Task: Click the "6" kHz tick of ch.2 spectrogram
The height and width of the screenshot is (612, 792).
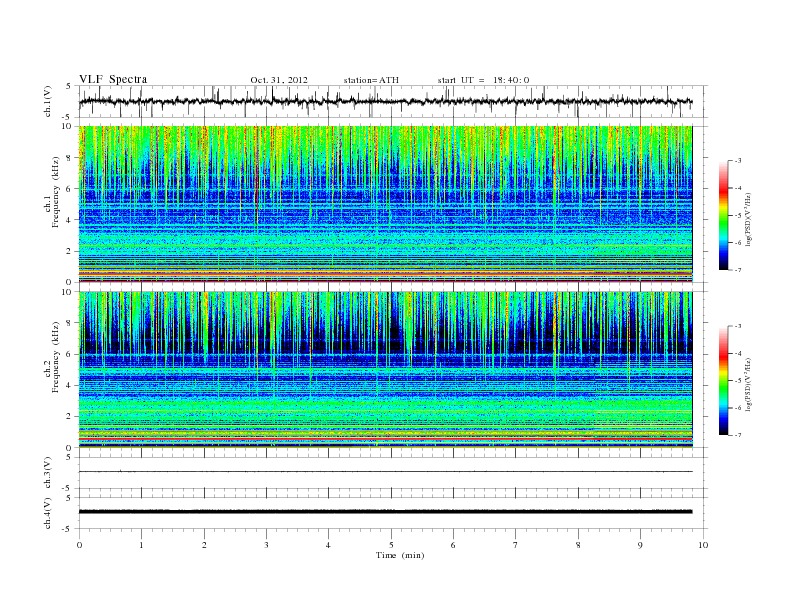Action: (69, 354)
